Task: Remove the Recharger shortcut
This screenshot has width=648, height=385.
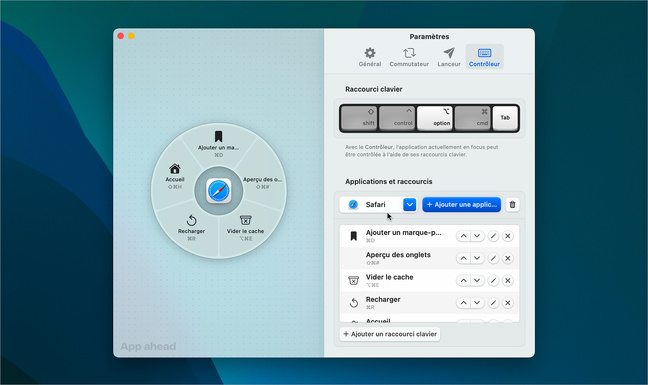Action: (508, 303)
